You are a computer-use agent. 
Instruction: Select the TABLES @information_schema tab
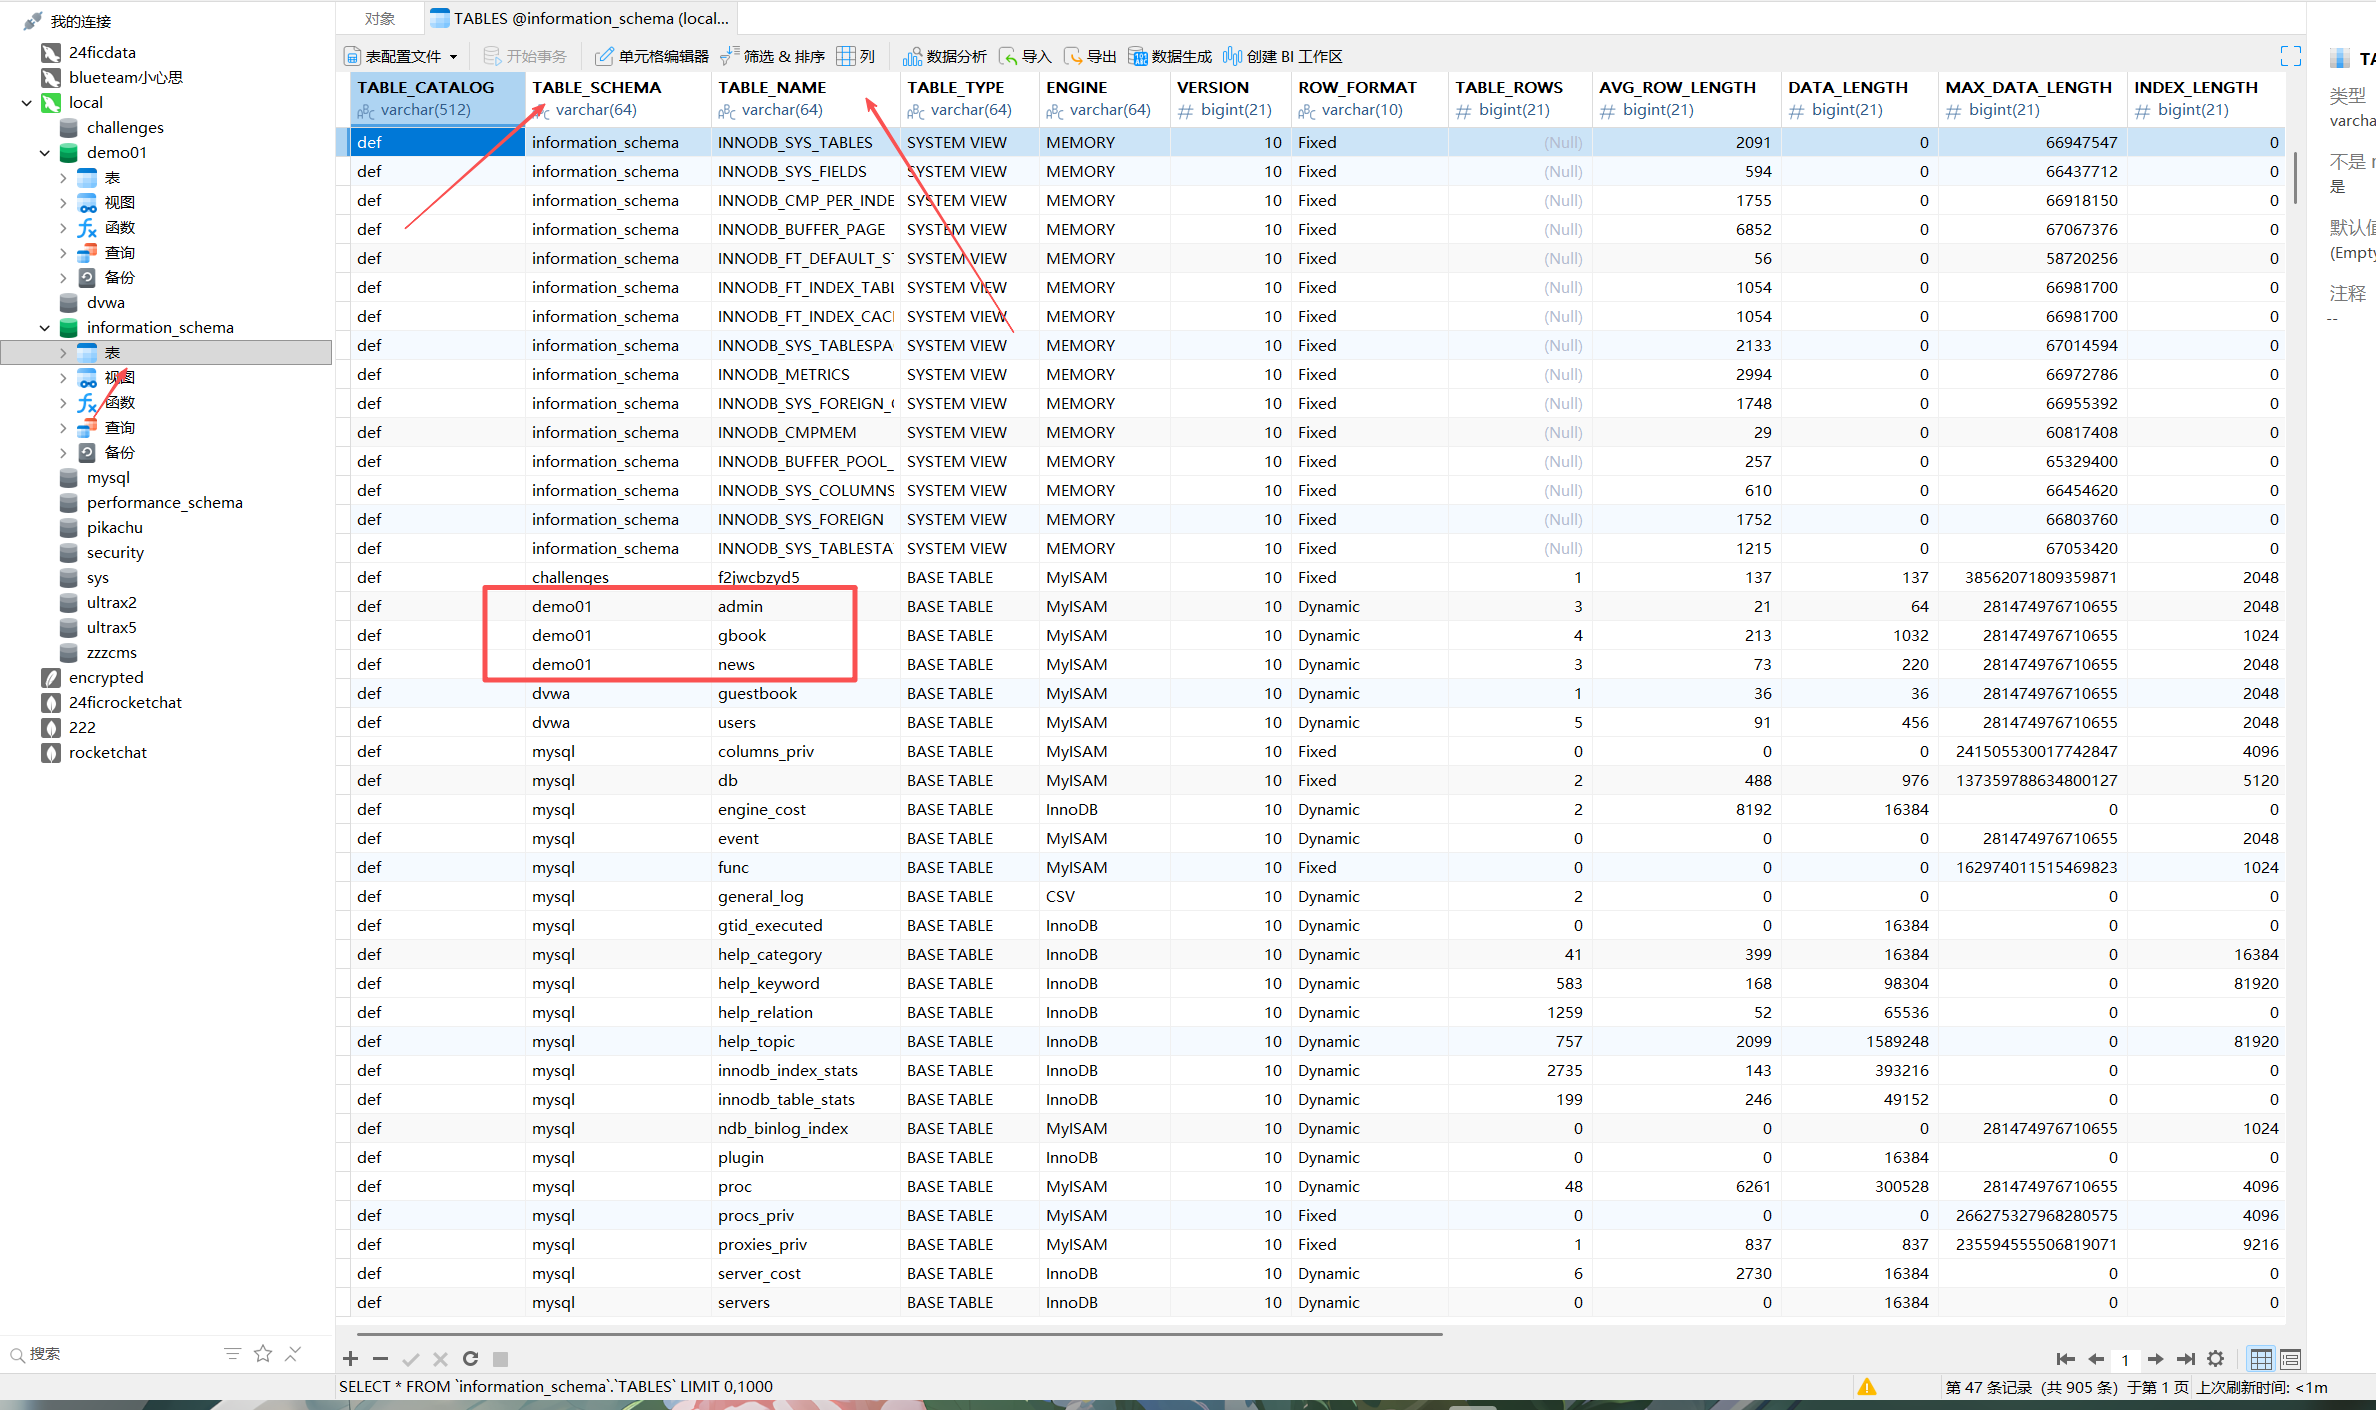[580, 18]
